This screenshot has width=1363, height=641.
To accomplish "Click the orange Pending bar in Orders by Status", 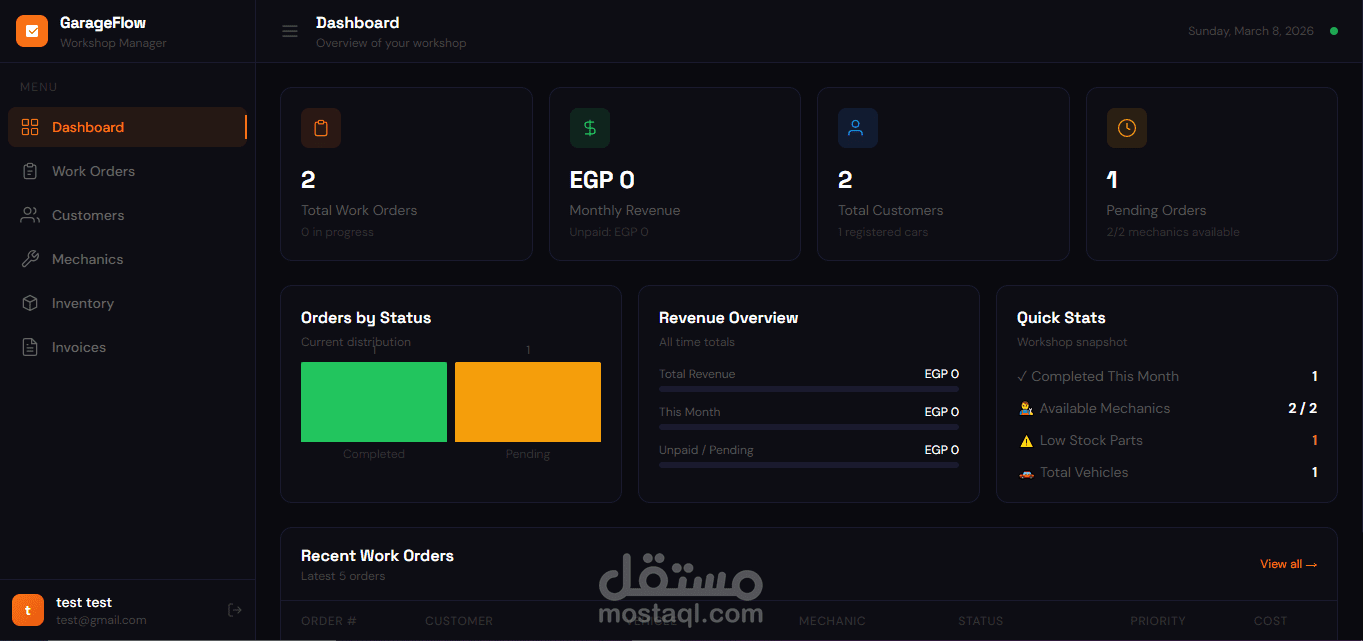I will coord(527,401).
